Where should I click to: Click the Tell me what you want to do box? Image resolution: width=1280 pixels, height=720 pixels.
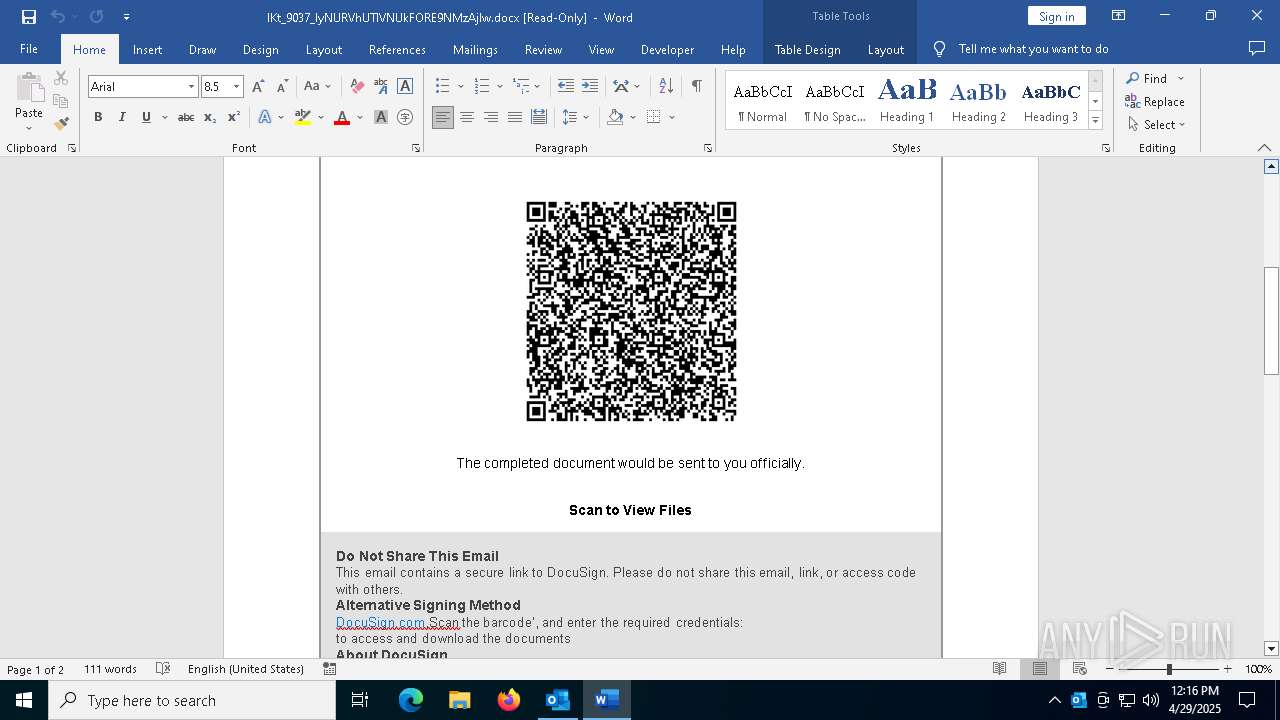point(1033,49)
